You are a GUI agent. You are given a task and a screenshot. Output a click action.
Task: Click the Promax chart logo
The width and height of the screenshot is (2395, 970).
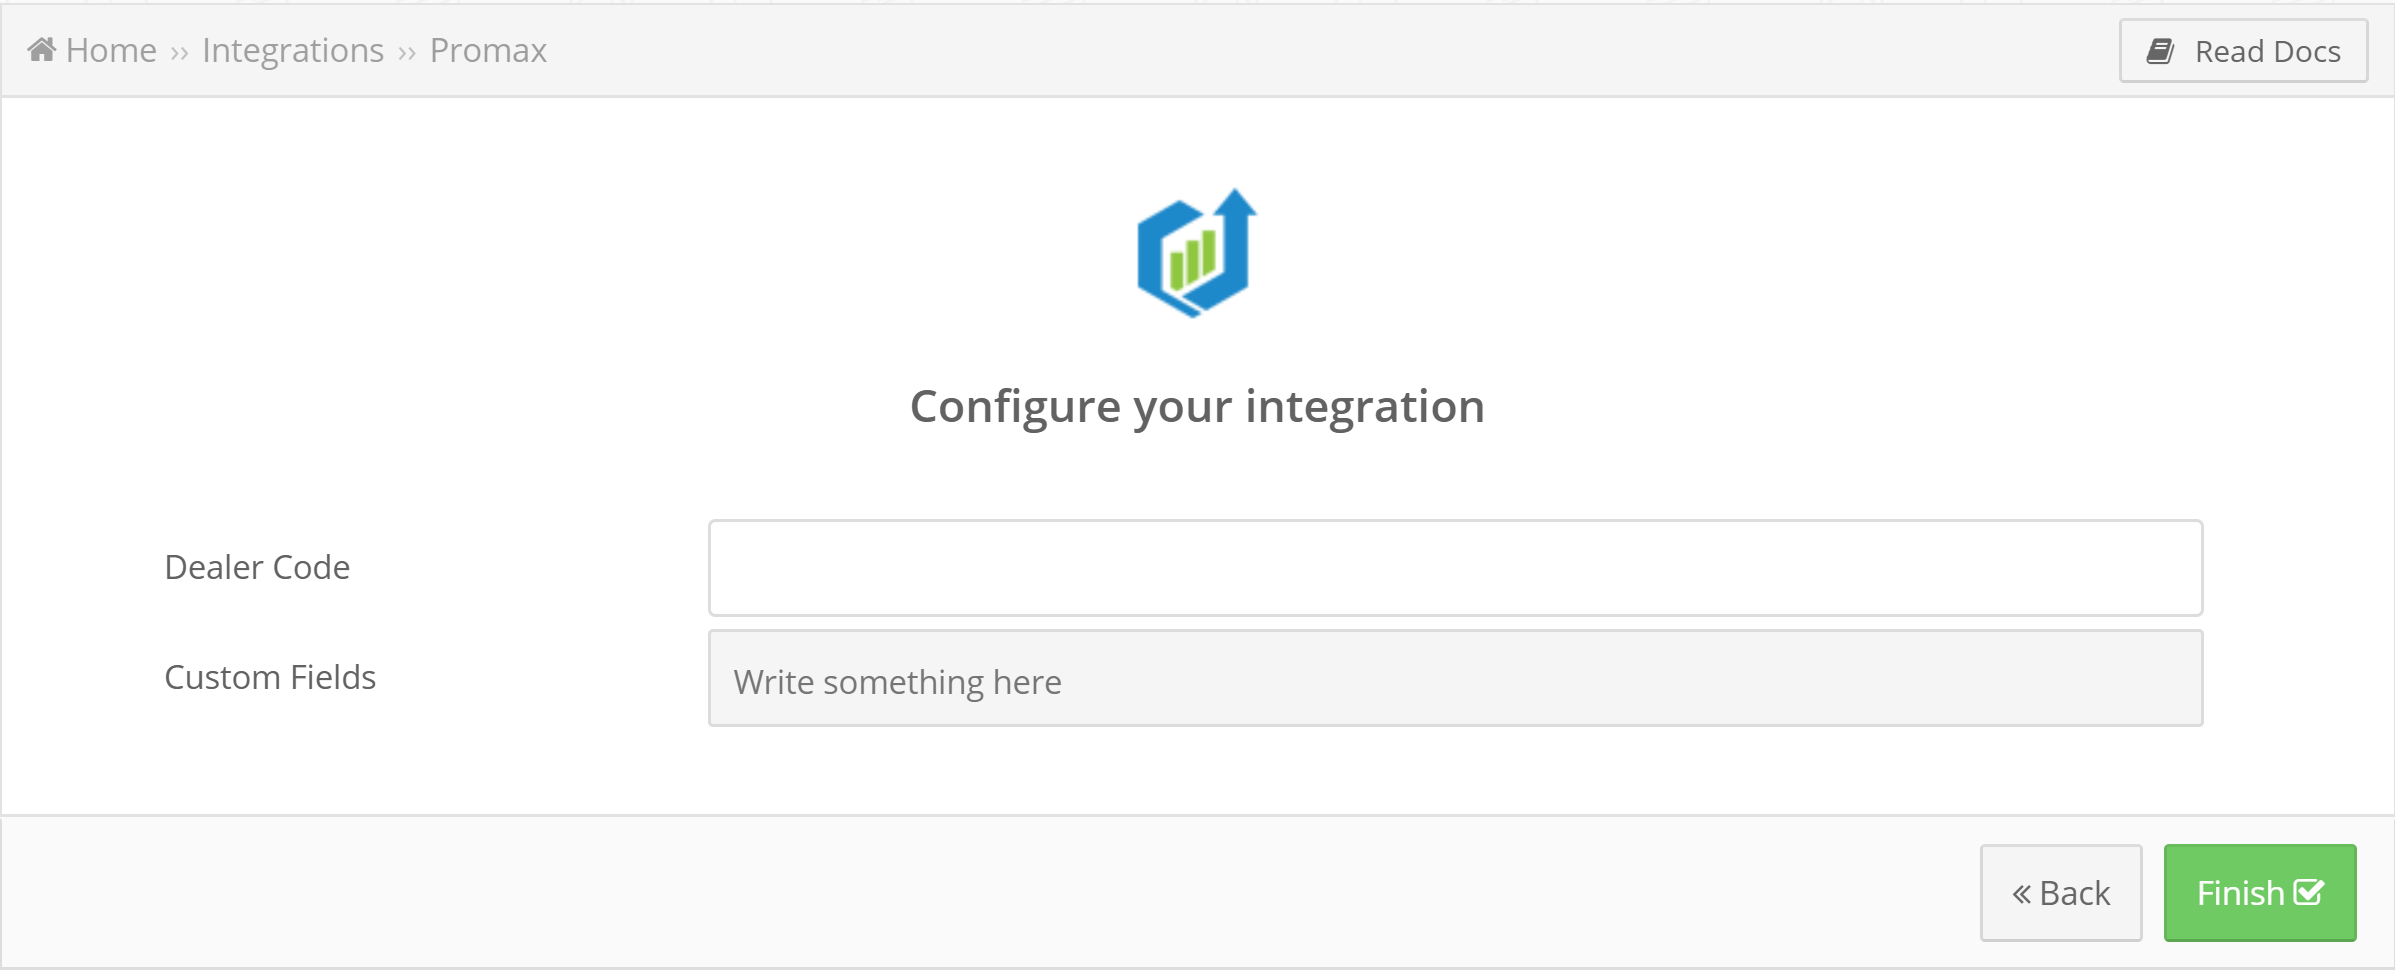tap(1197, 253)
